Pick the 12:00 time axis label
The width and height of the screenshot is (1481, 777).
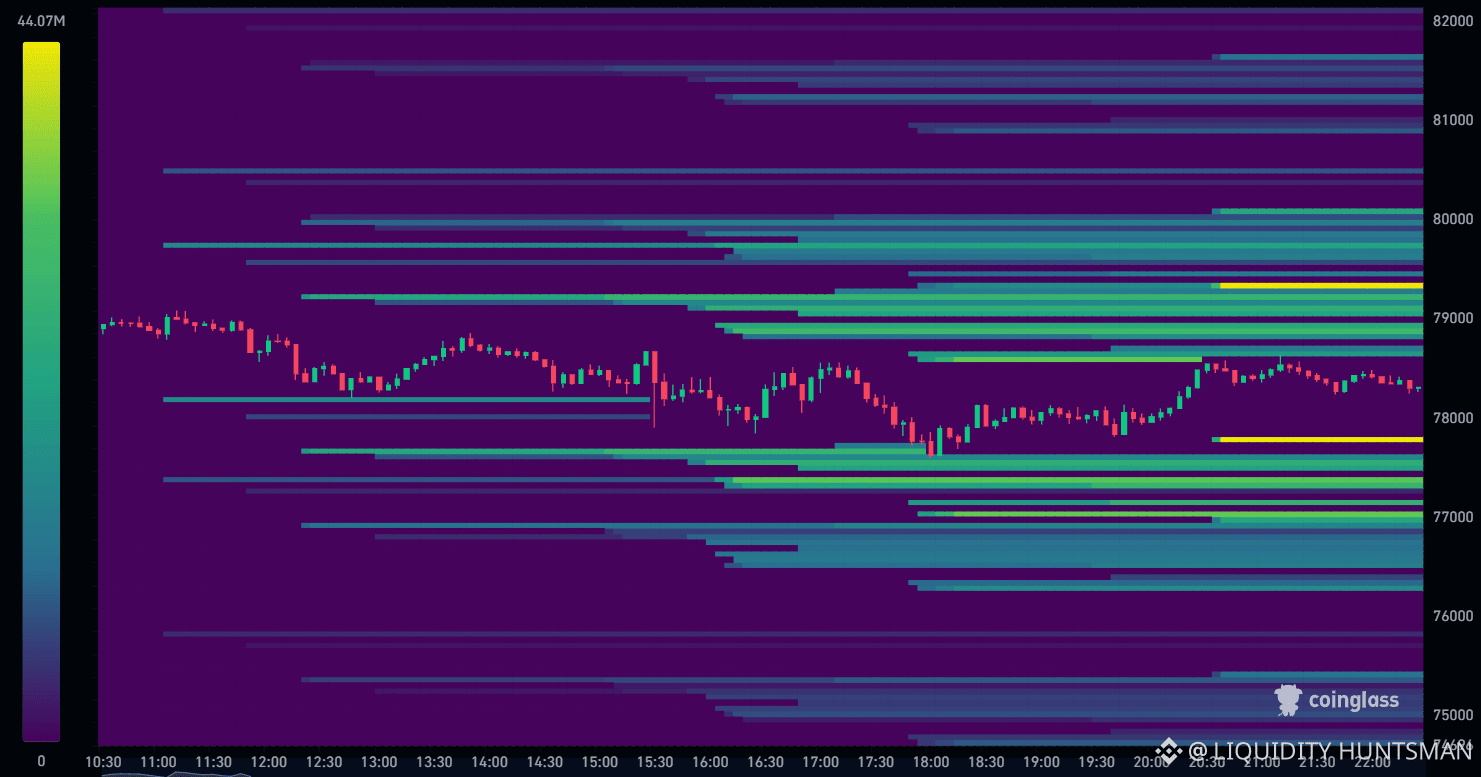pos(269,762)
